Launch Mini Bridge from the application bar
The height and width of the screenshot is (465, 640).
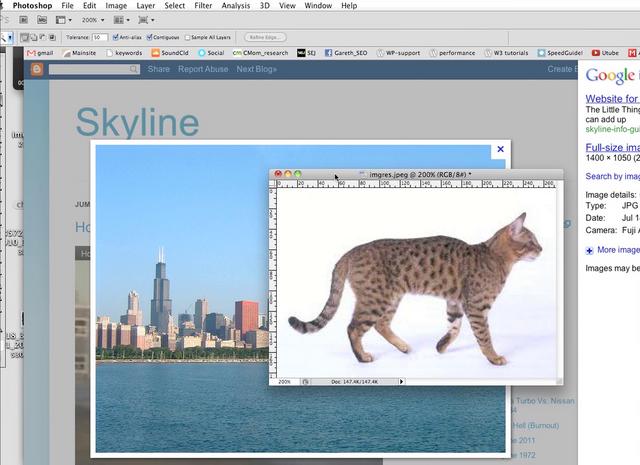tap(42, 20)
